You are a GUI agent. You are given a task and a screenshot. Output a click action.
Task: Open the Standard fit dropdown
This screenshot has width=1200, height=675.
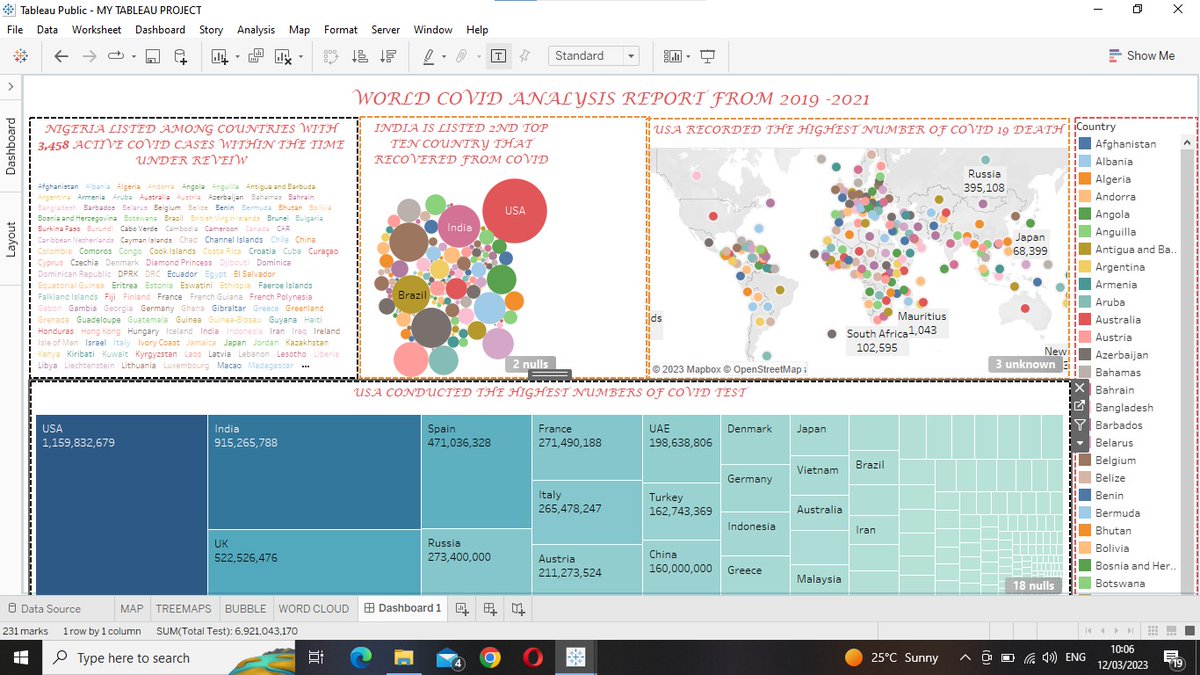coord(594,56)
